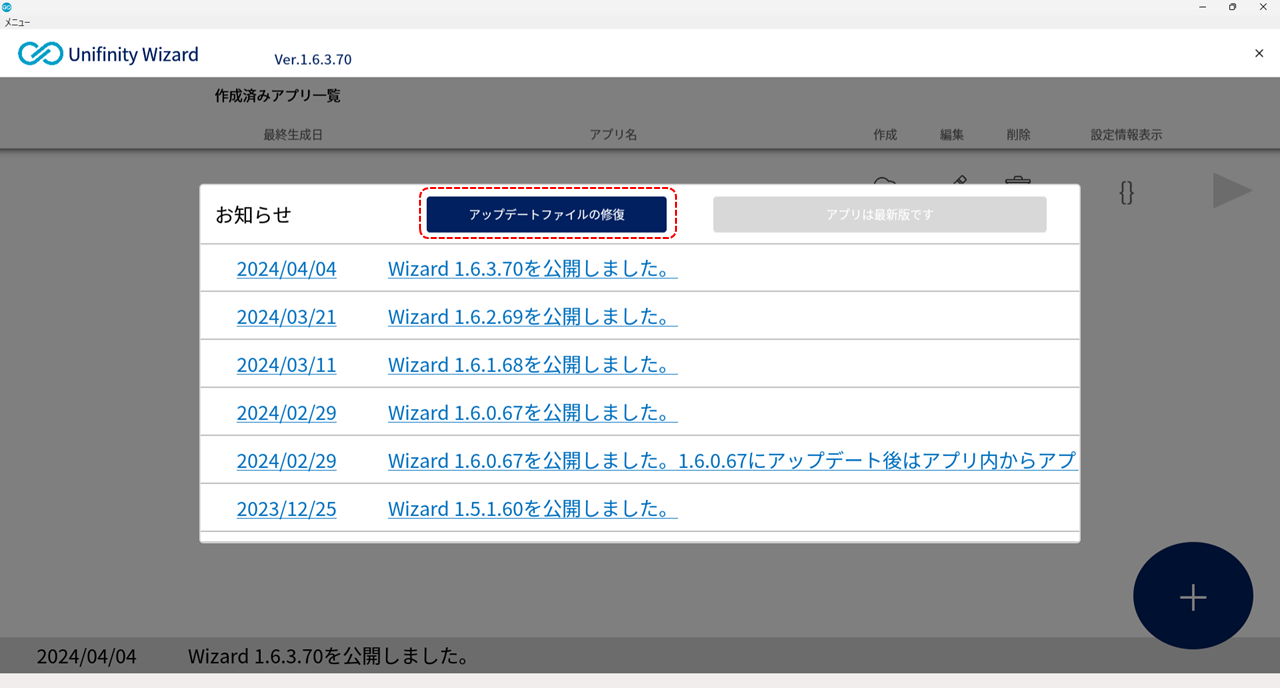Click the 編集 column header

[952, 135]
